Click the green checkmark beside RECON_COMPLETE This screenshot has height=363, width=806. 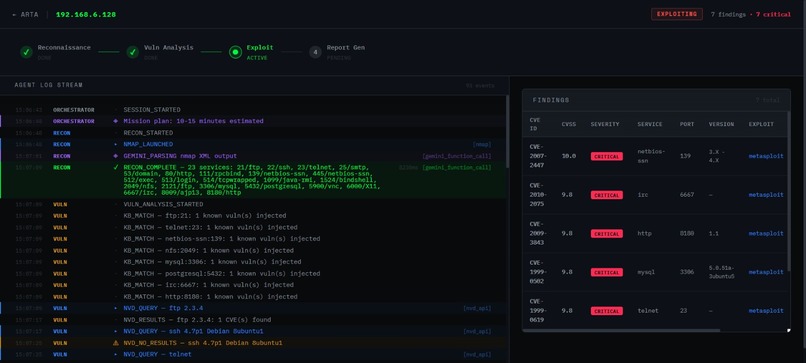[x=116, y=168]
